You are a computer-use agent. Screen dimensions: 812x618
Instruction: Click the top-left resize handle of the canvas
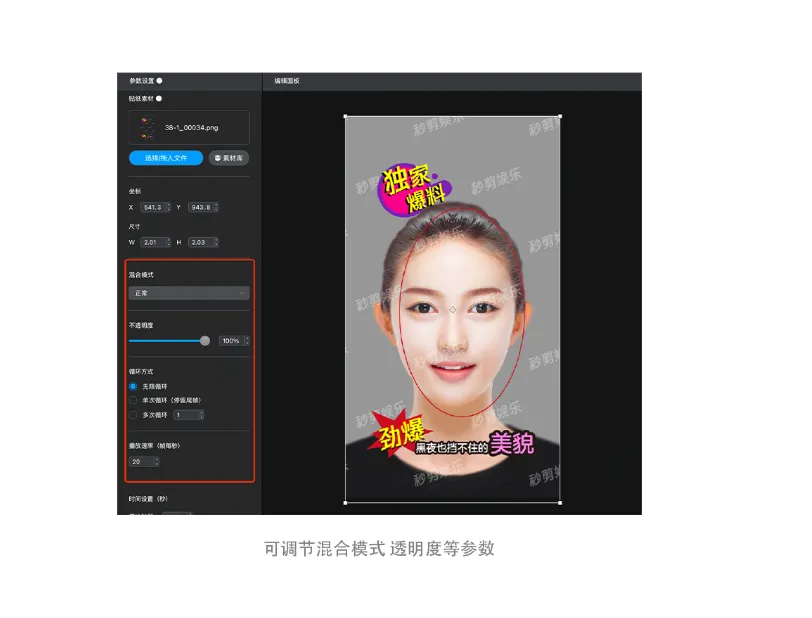tap(346, 117)
